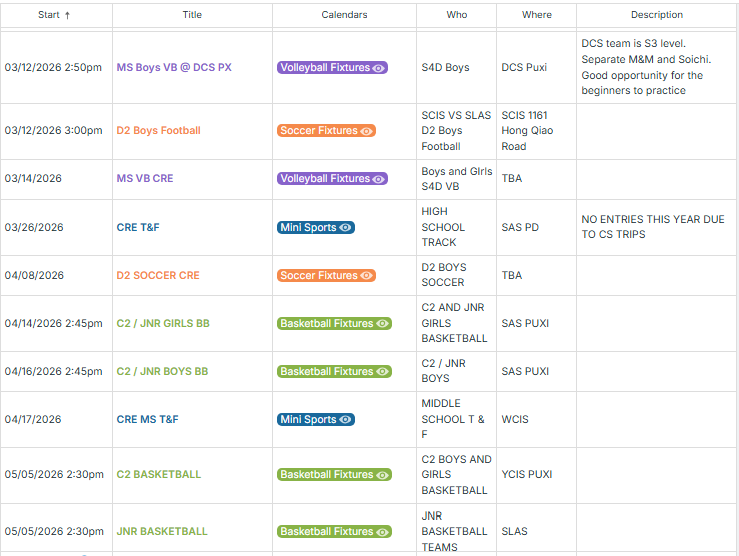This screenshot has width=739, height=556.
Task: Click eye icon in MS VB CRE calendar badge
Action: [379, 179]
